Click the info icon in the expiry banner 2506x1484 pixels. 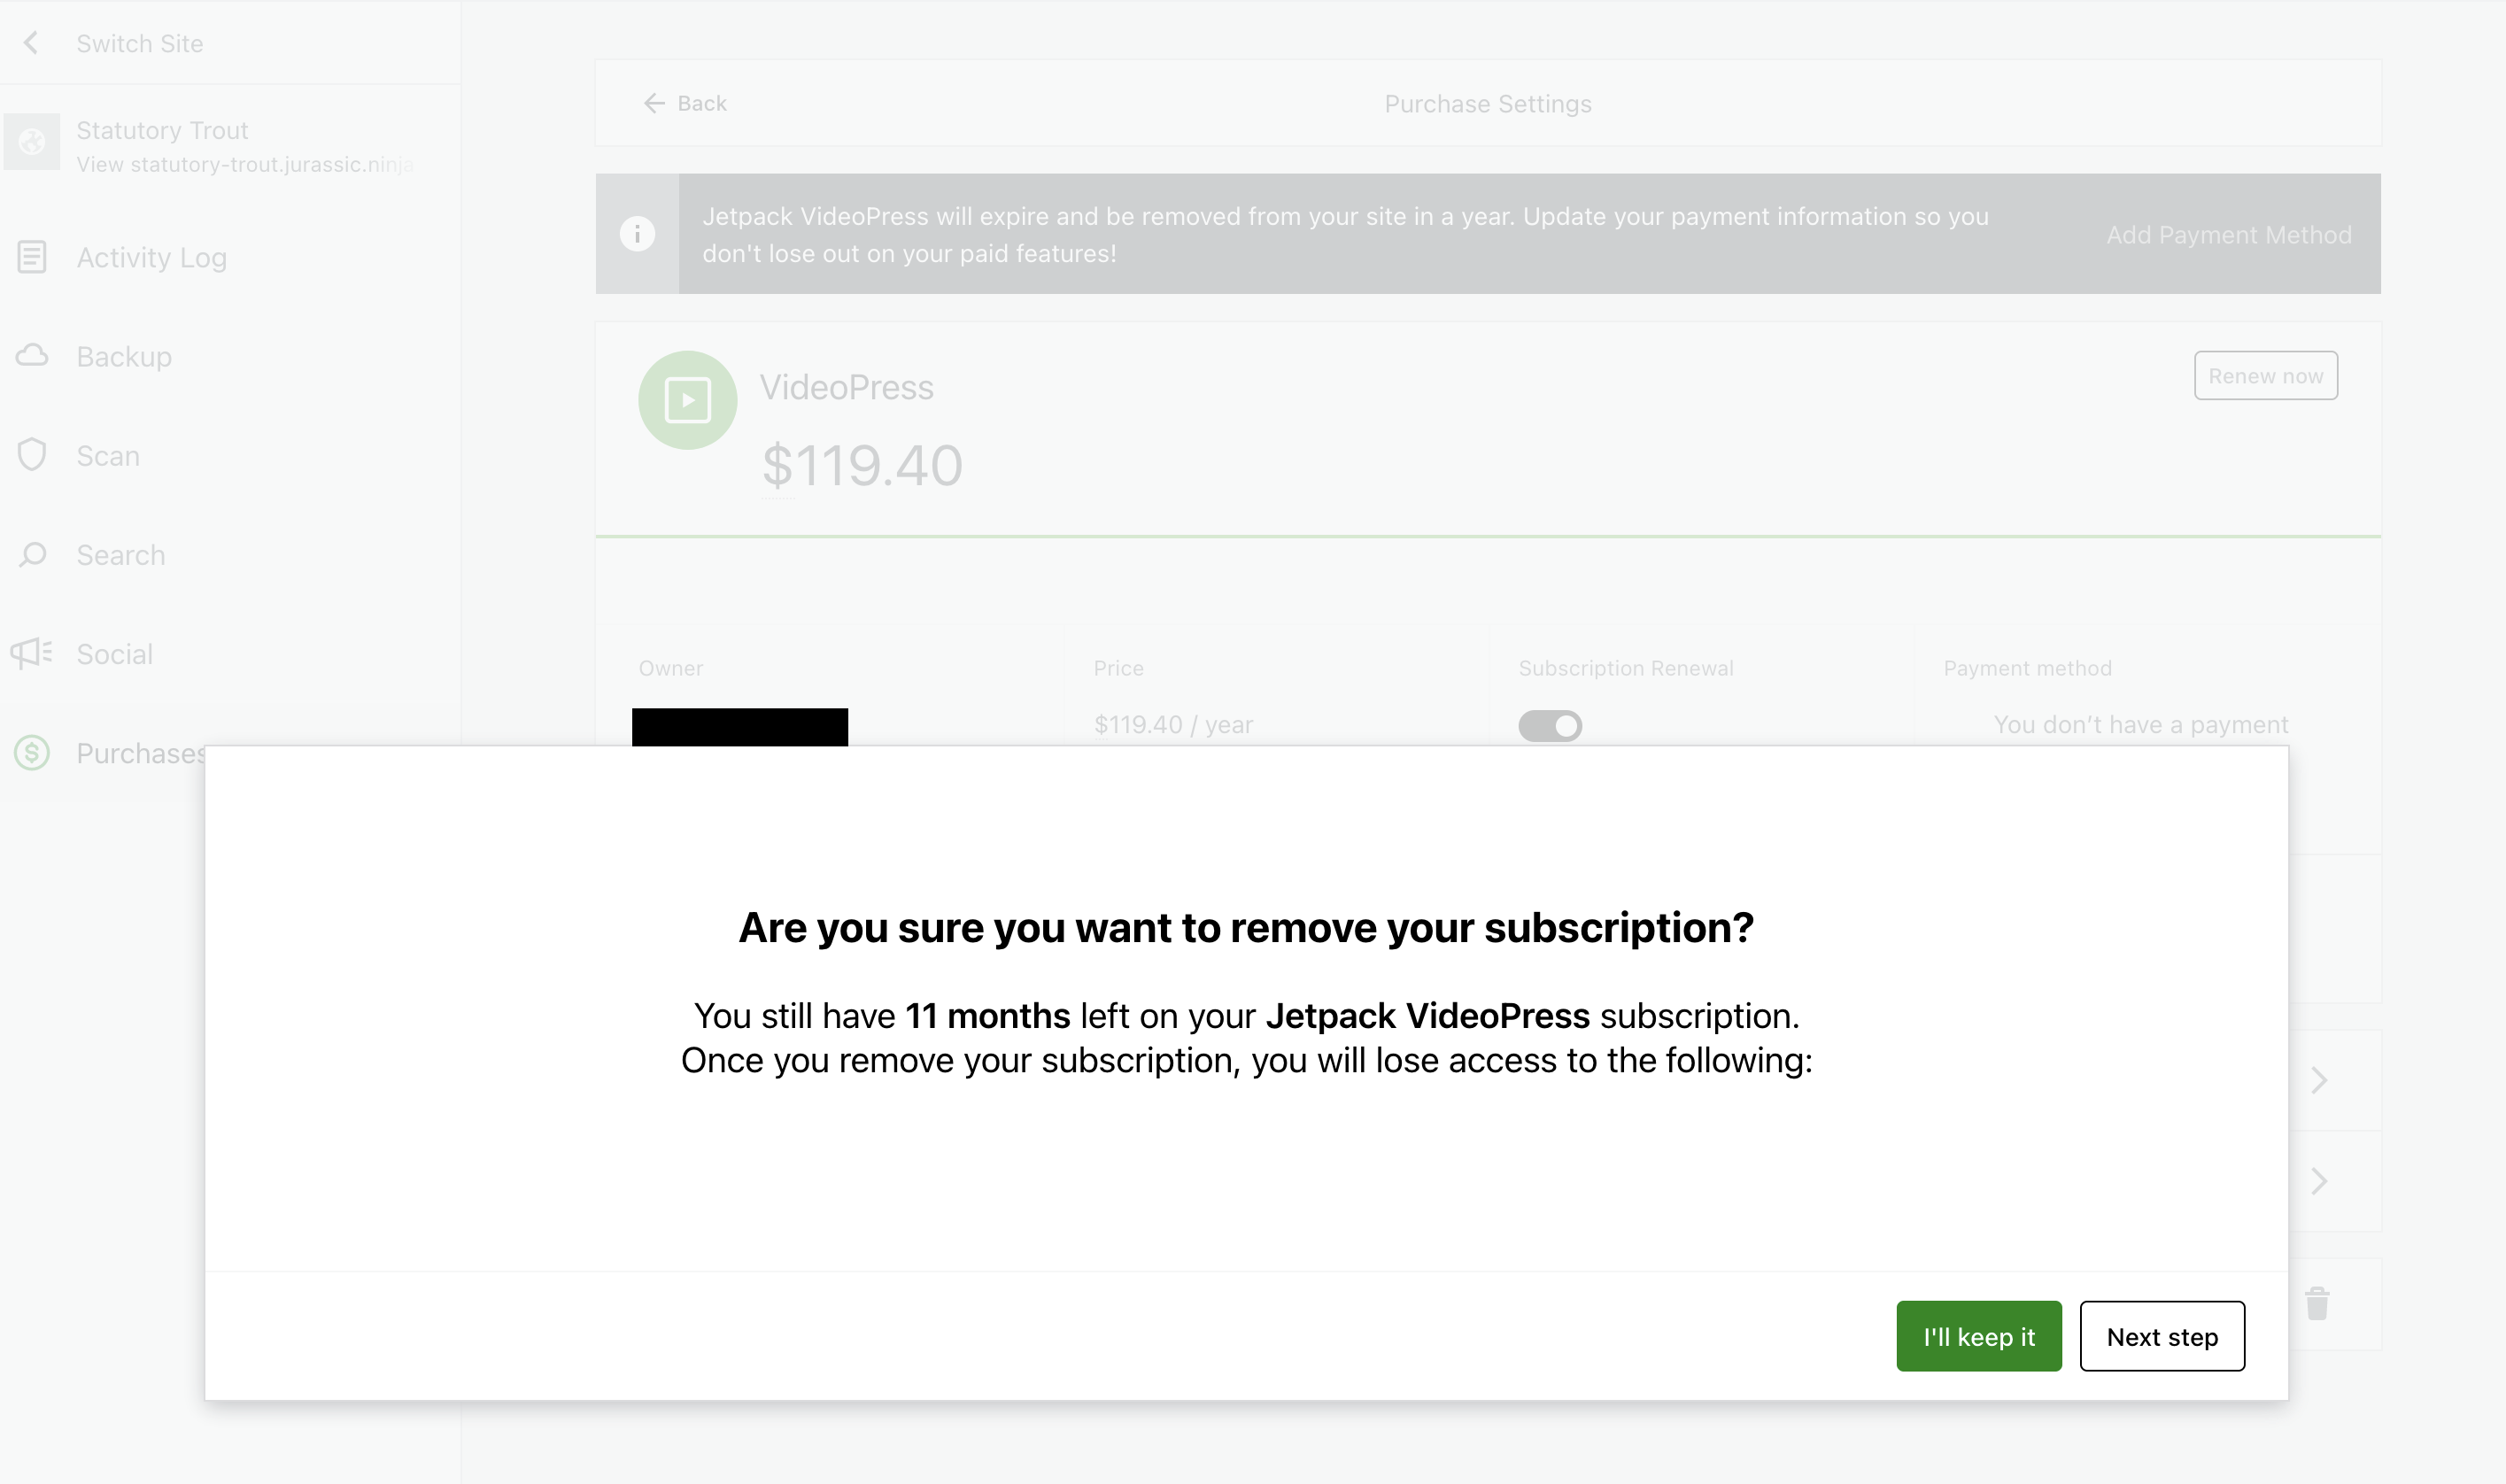click(x=638, y=233)
